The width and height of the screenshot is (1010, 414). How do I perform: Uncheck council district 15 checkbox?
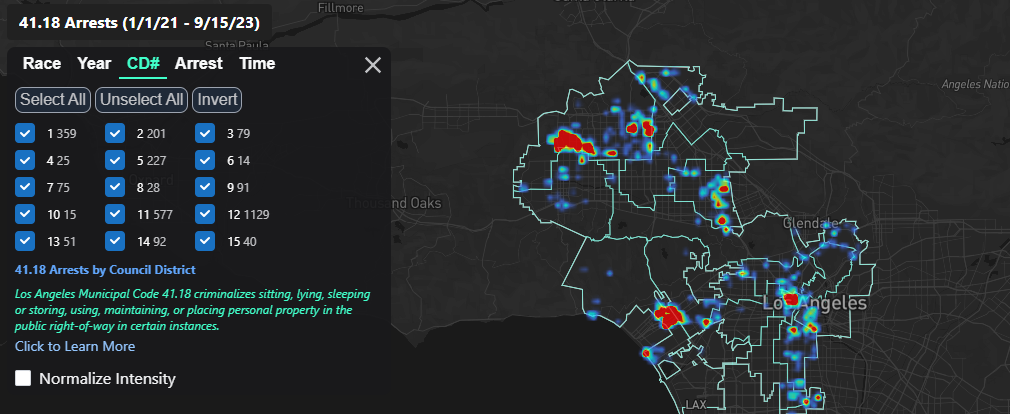point(205,241)
